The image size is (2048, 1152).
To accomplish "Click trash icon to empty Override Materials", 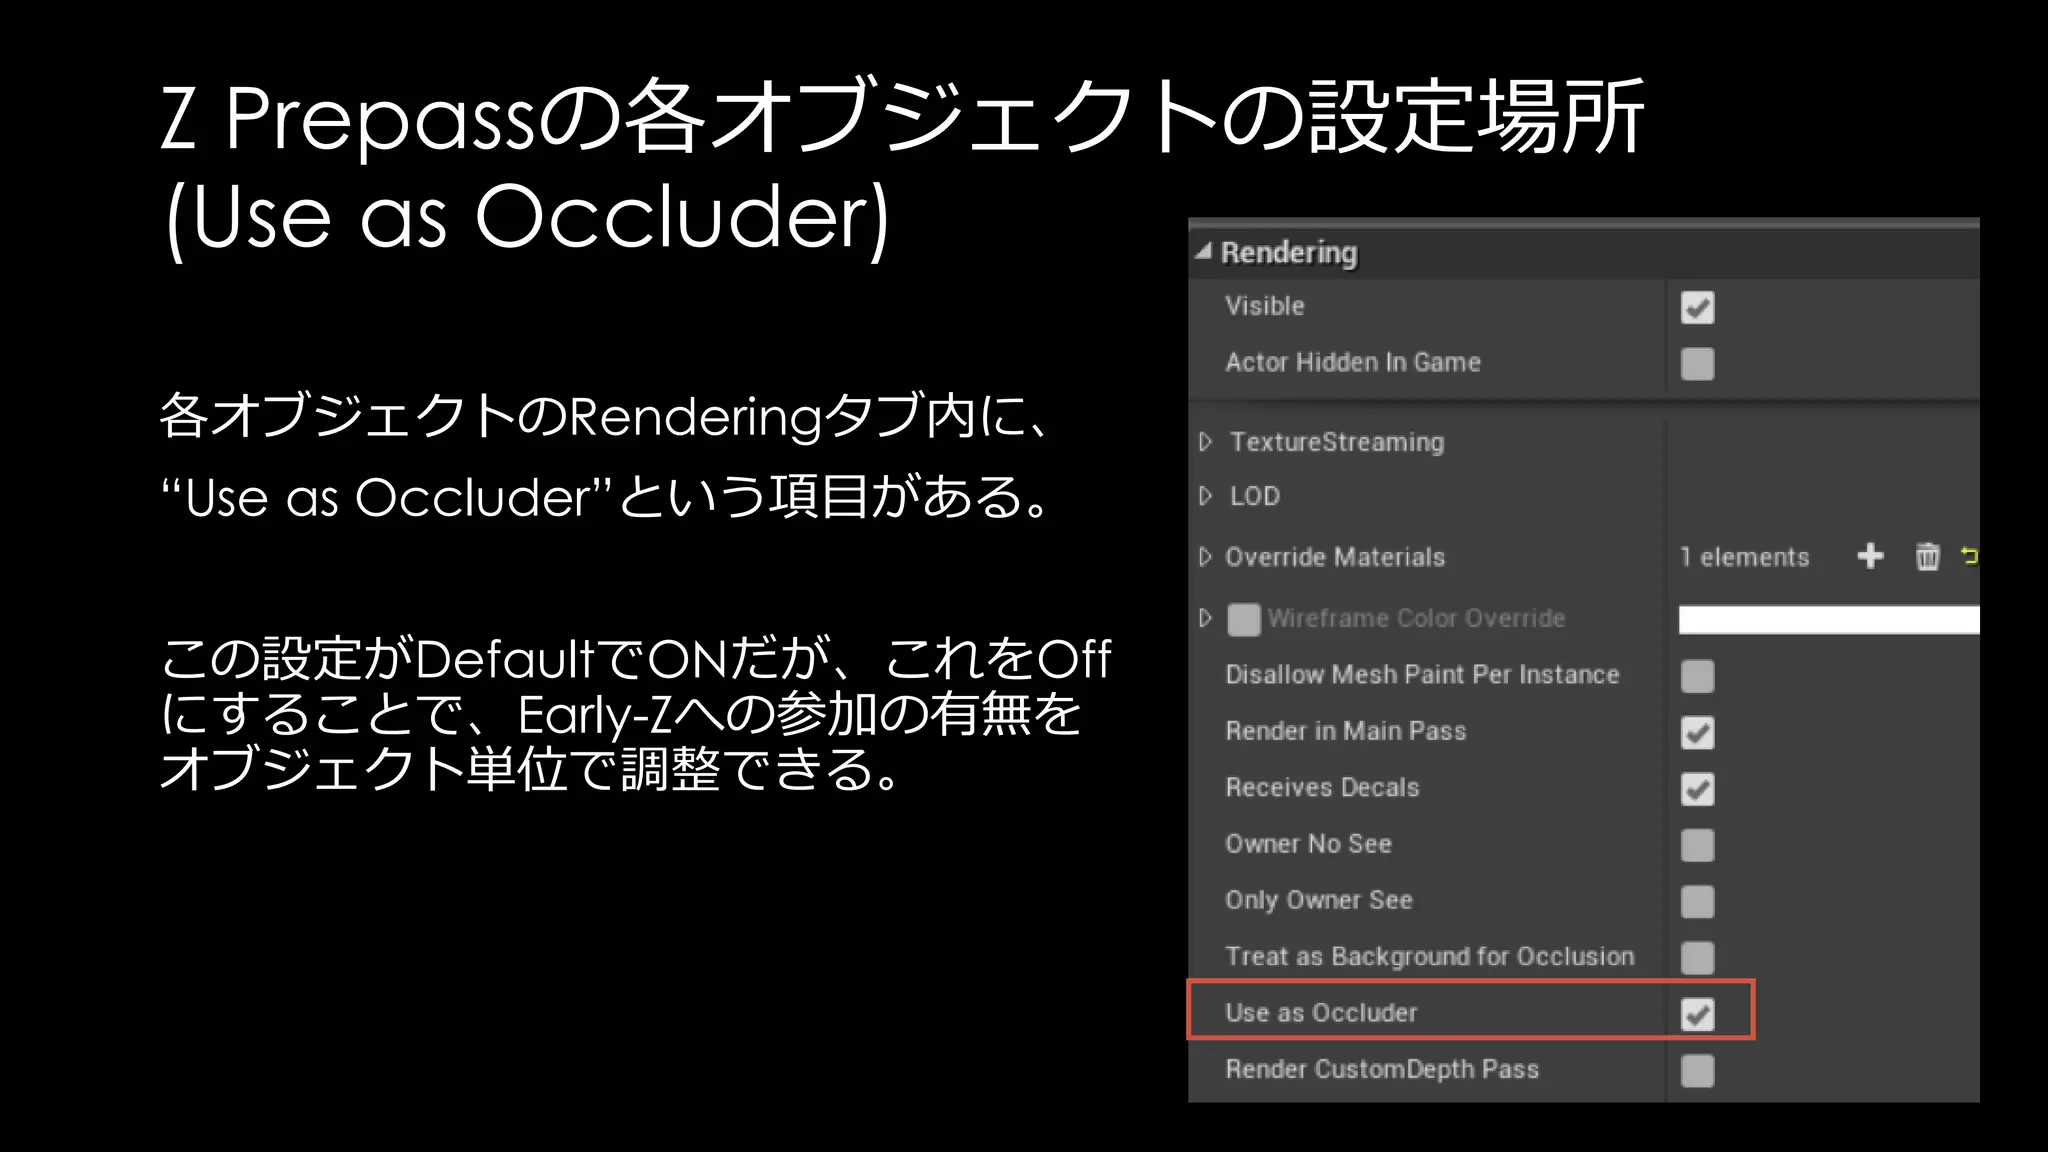I will point(1927,556).
